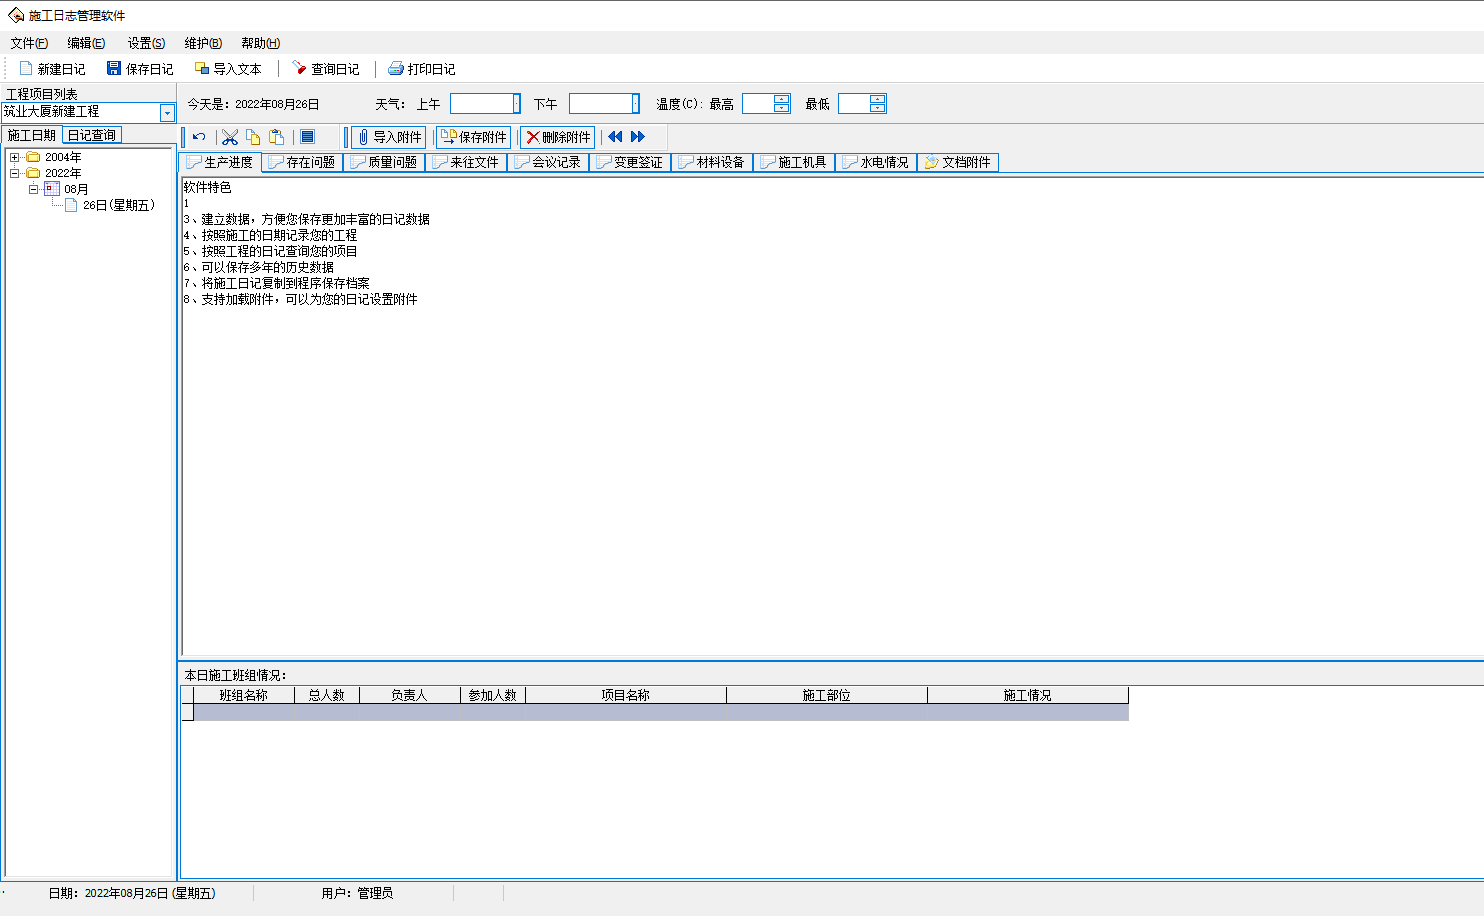Screen dimensions: 1484x916
Task: Expand the 2004年 tree node
Action: [x=14, y=157]
